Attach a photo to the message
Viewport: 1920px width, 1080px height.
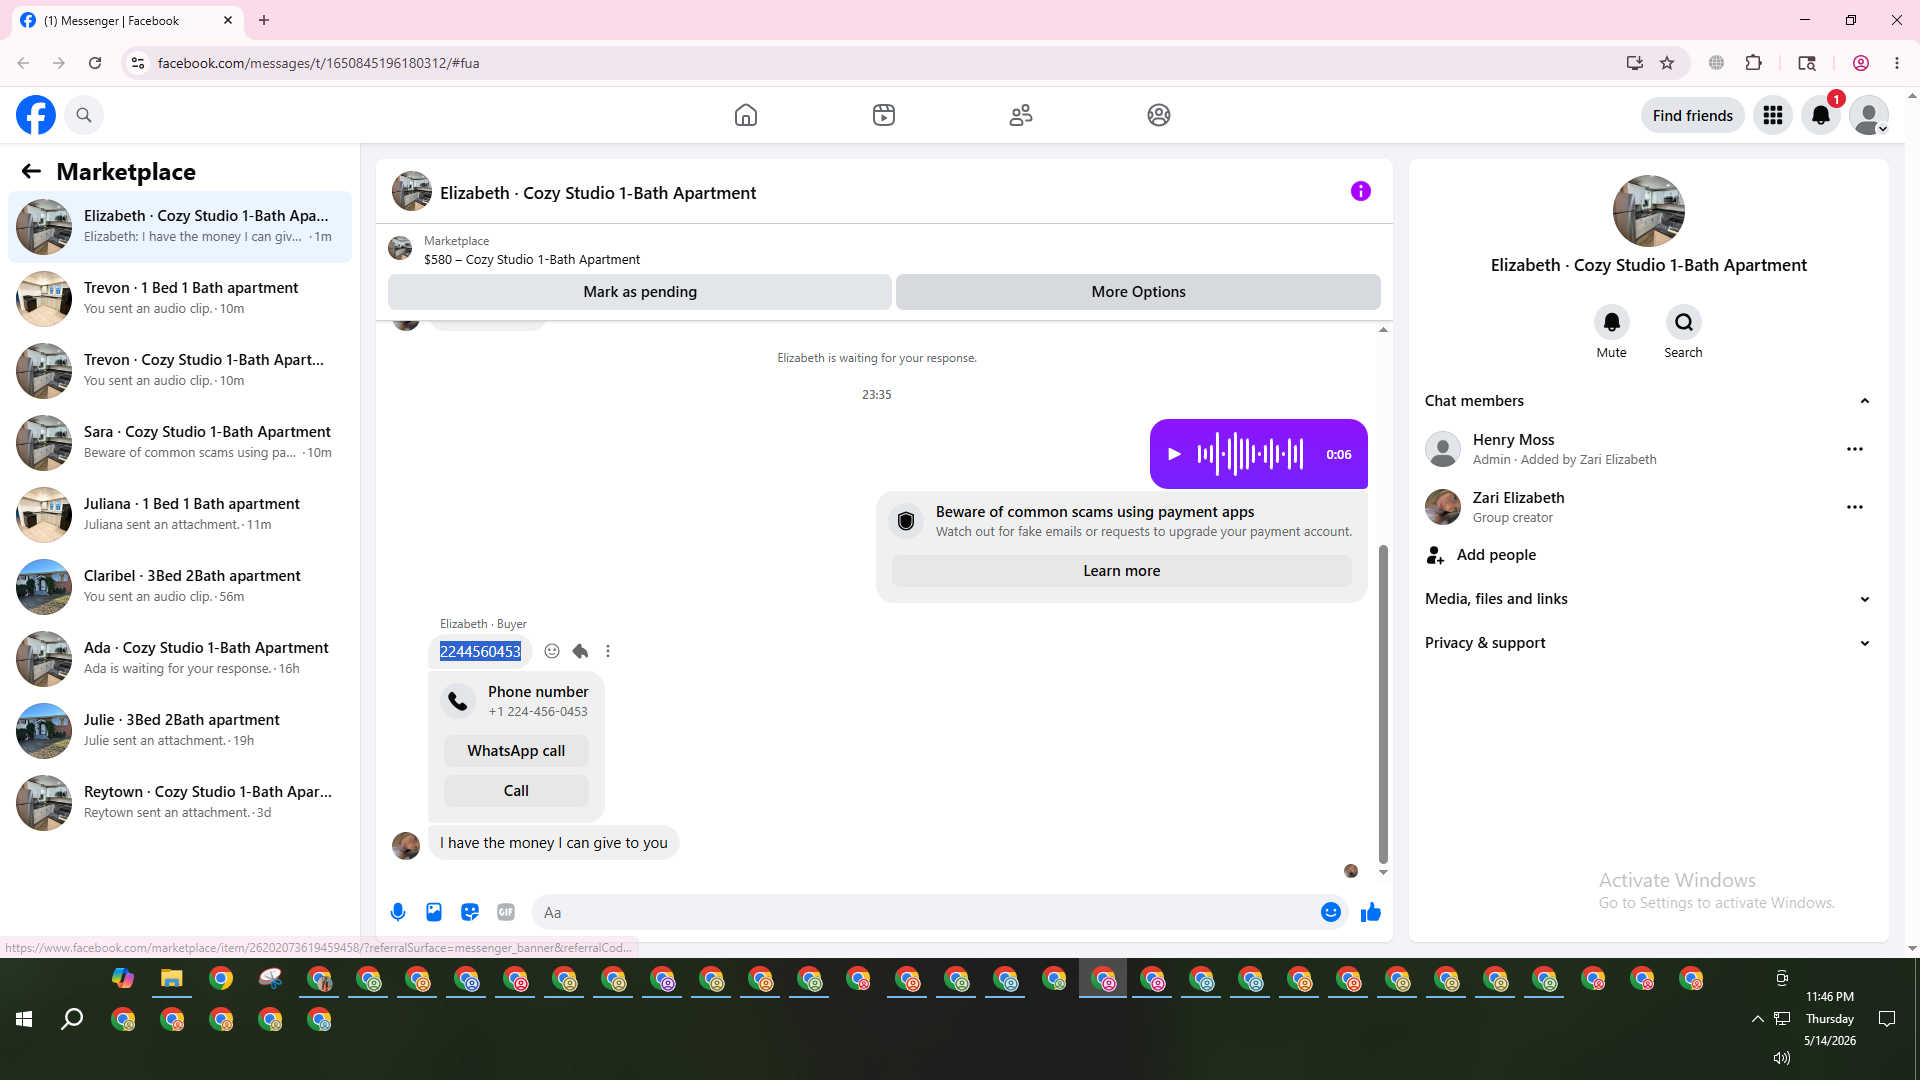[434, 912]
